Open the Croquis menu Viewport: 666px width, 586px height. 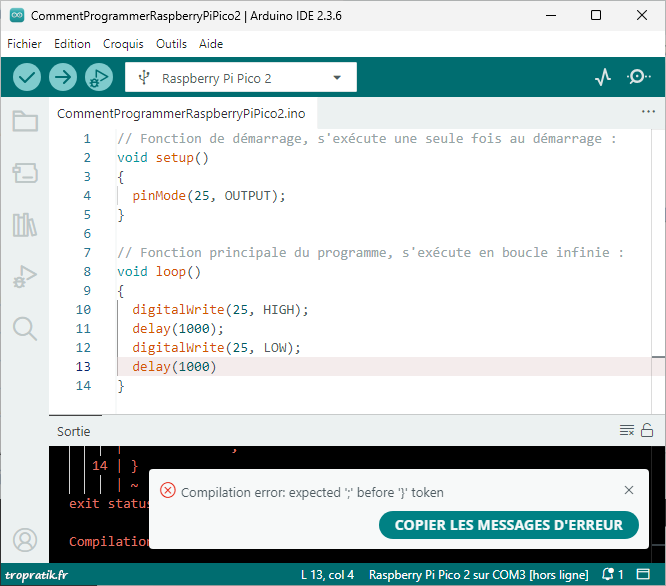(123, 44)
